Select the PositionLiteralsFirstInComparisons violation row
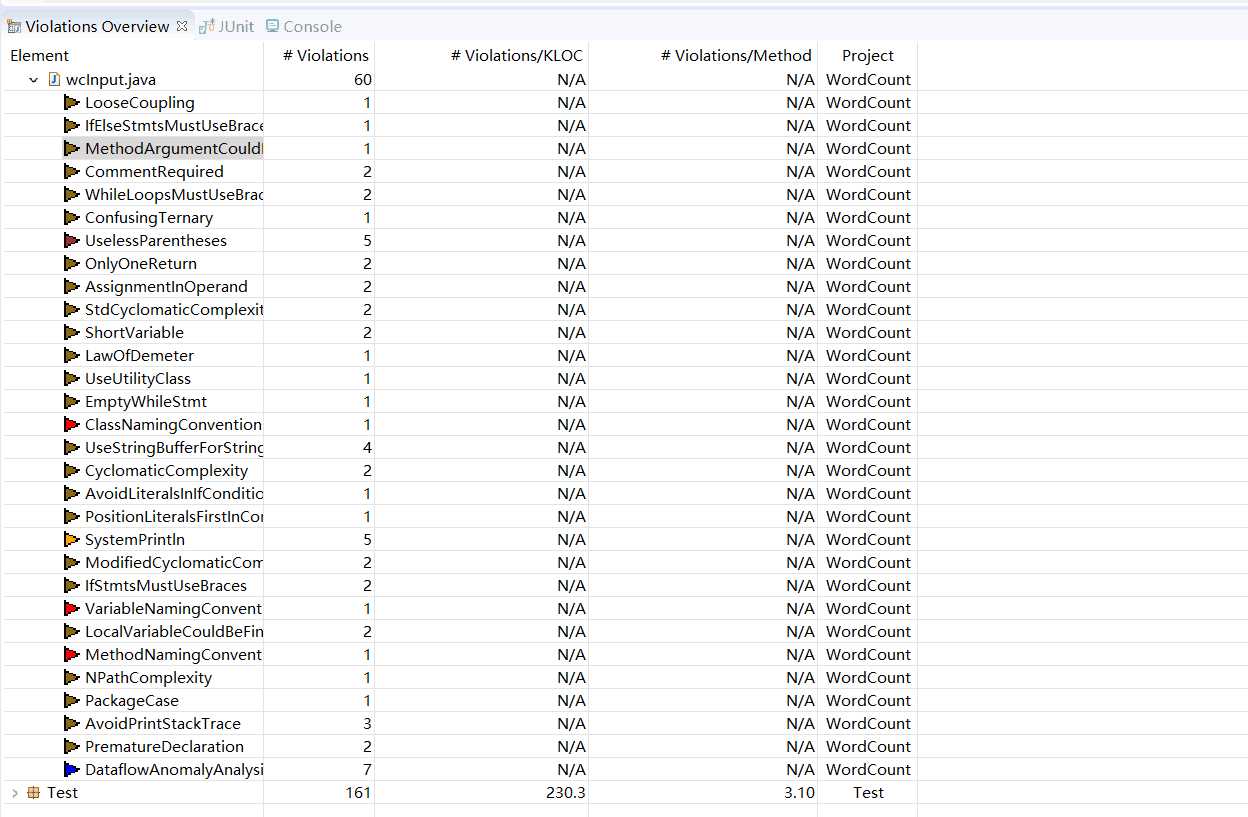The height and width of the screenshot is (817, 1248). click(460, 517)
